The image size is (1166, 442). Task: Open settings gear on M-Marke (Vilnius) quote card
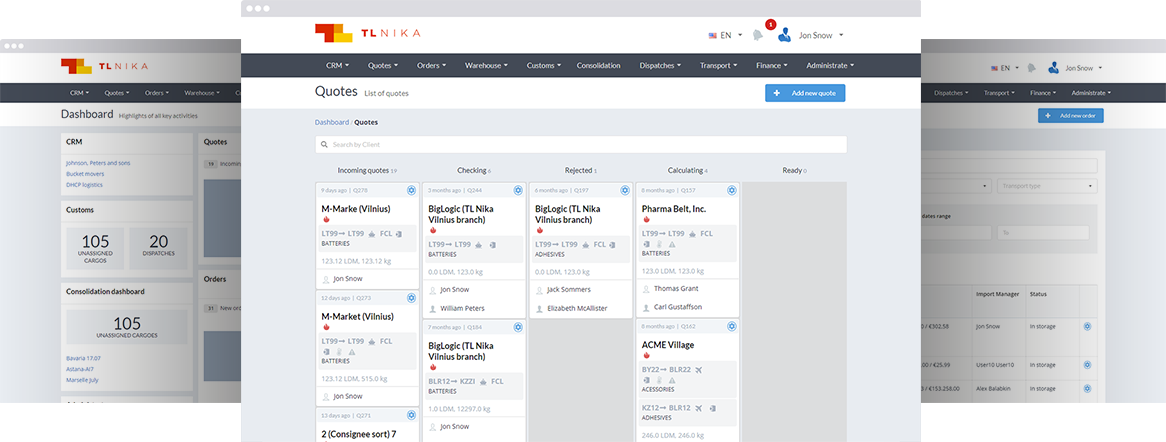(x=411, y=190)
